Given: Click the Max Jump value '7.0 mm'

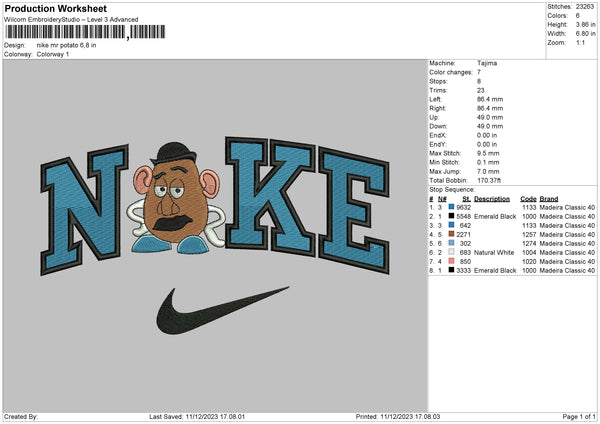Looking at the screenshot, I should (x=488, y=171).
